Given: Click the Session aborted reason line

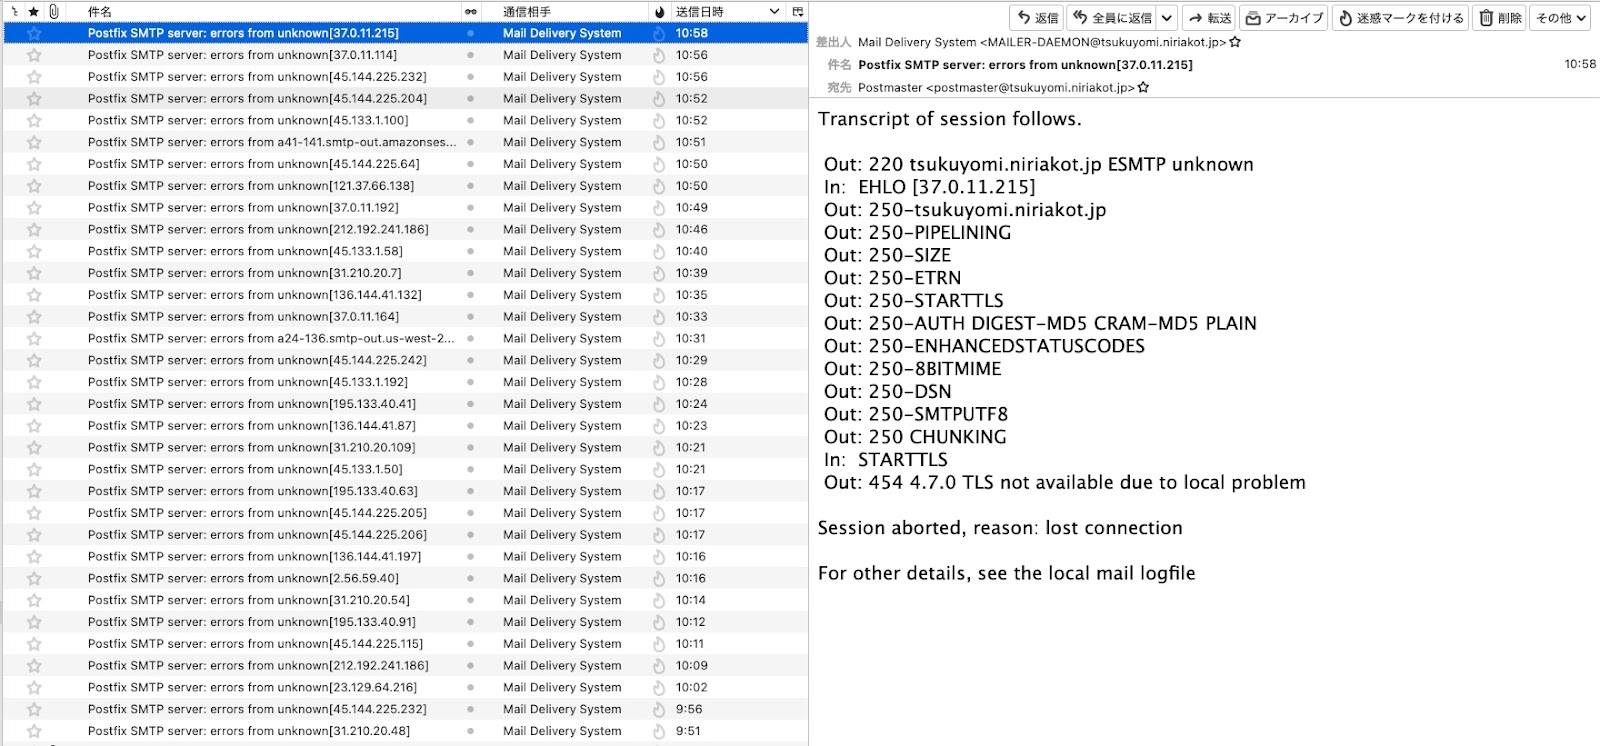Looking at the screenshot, I should coord(1000,528).
